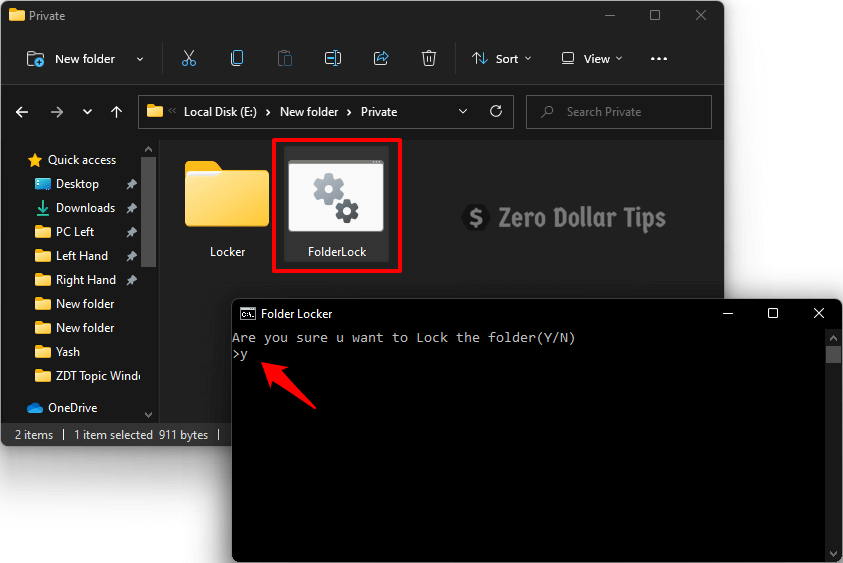Open the View layout menu
This screenshot has height=563, width=843.
coord(592,59)
